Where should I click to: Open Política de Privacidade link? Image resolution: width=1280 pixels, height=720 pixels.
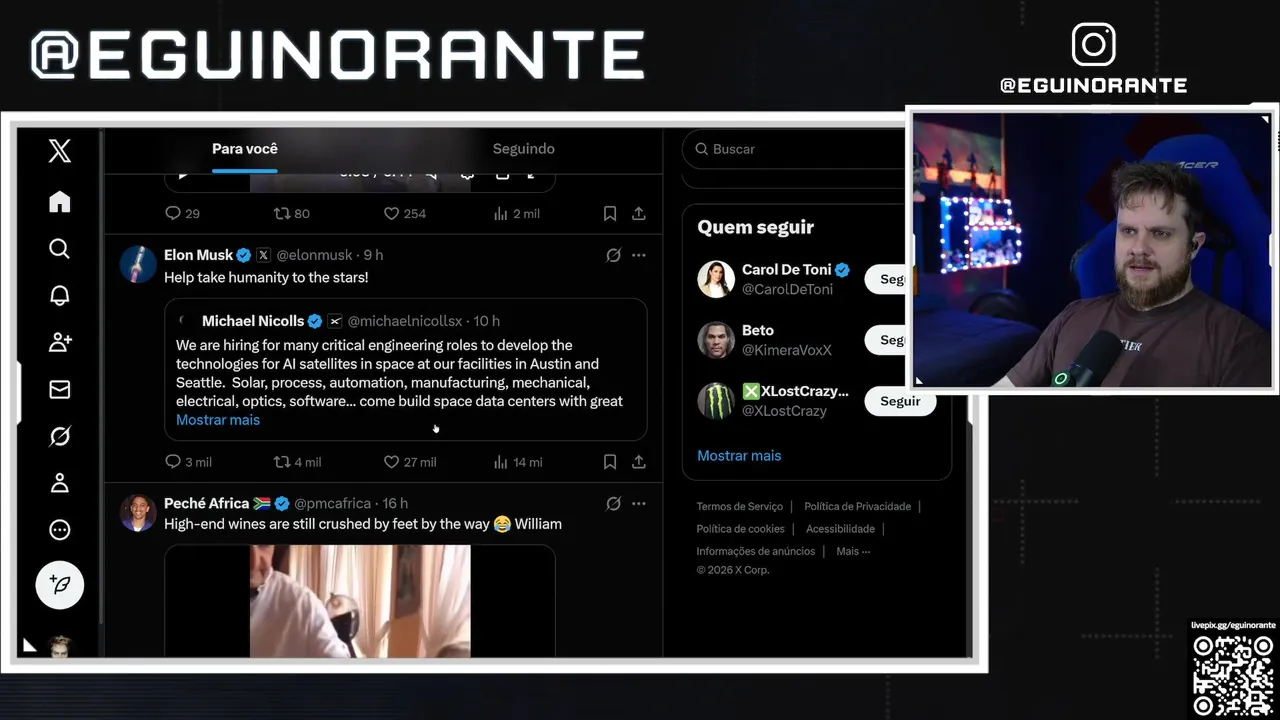tap(857, 507)
